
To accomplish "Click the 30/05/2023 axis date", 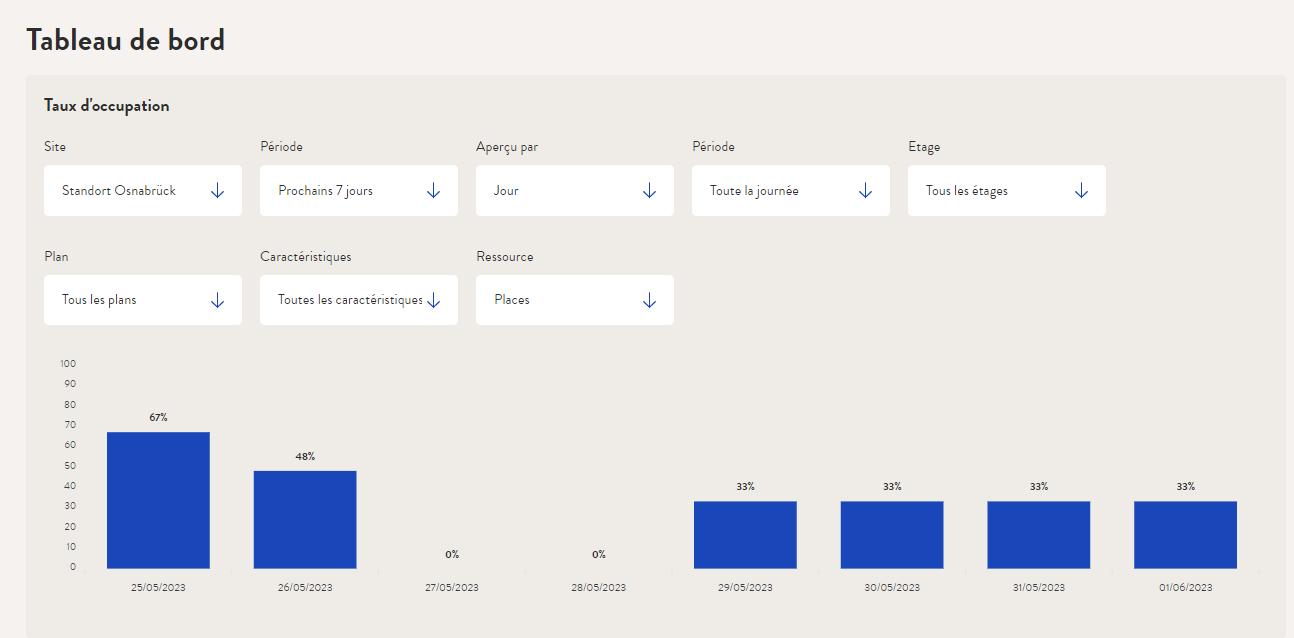I will (892, 587).
